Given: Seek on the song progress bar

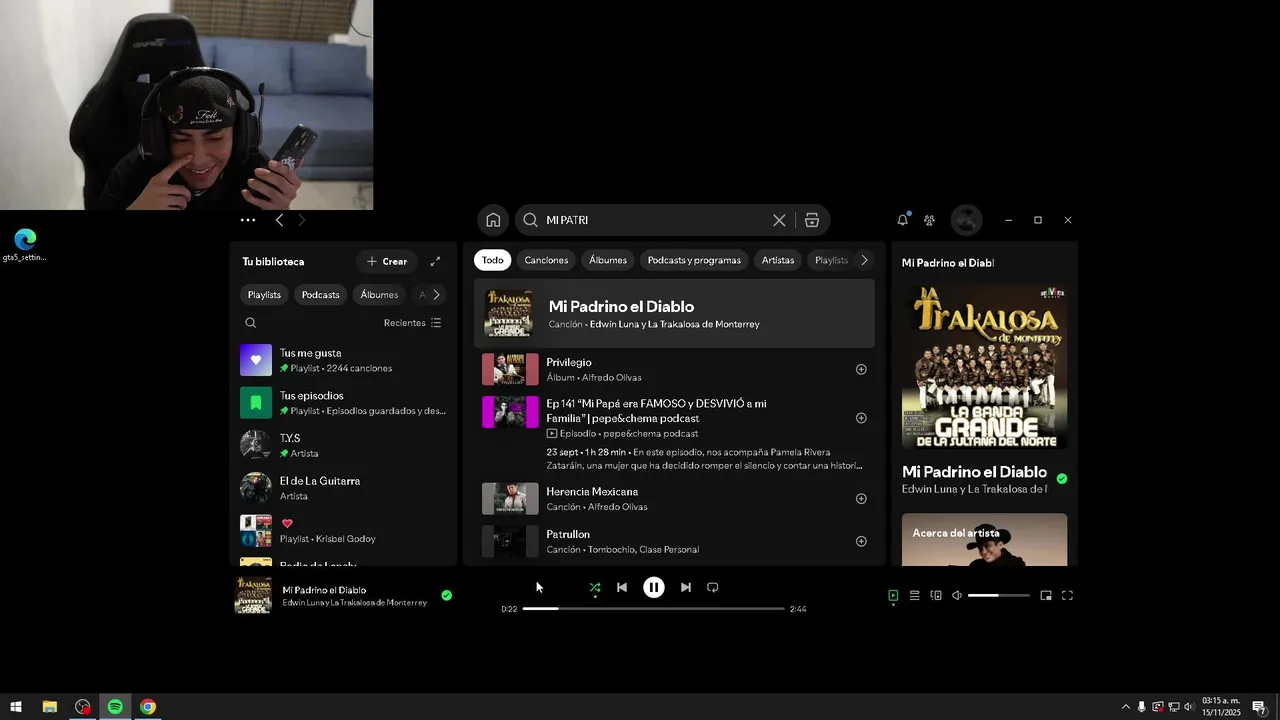Looking at the screenshot, I should click(653, 608).
